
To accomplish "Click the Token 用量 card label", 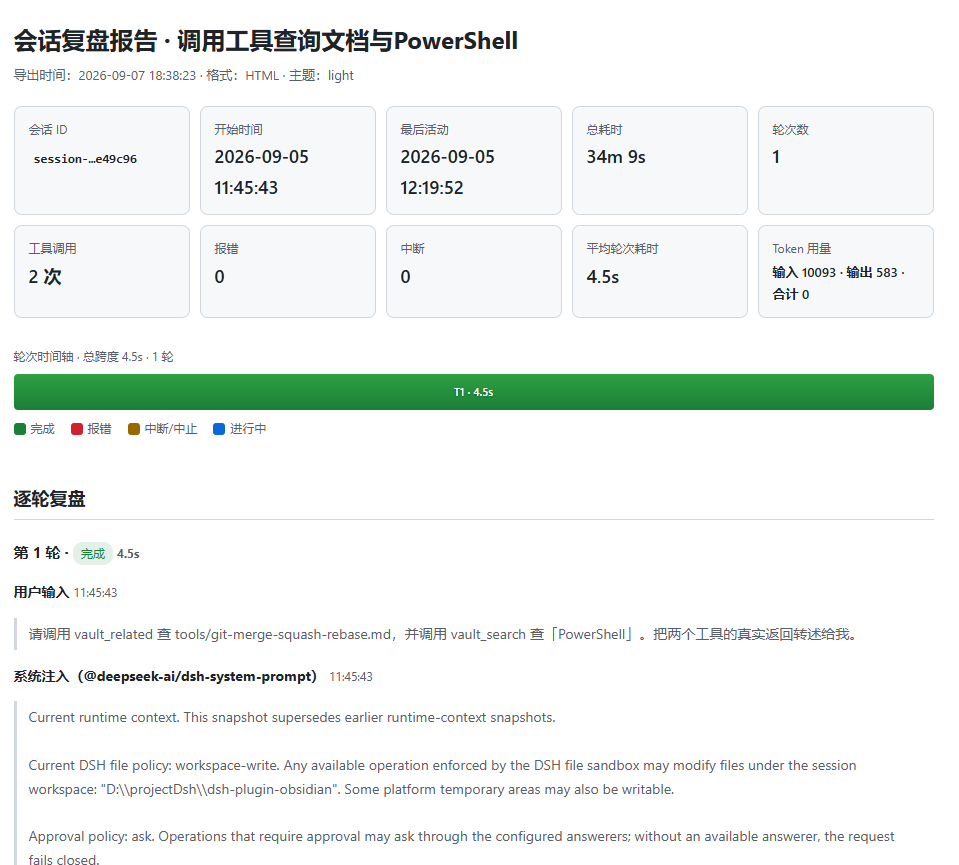I will click(x=801, y=249).
